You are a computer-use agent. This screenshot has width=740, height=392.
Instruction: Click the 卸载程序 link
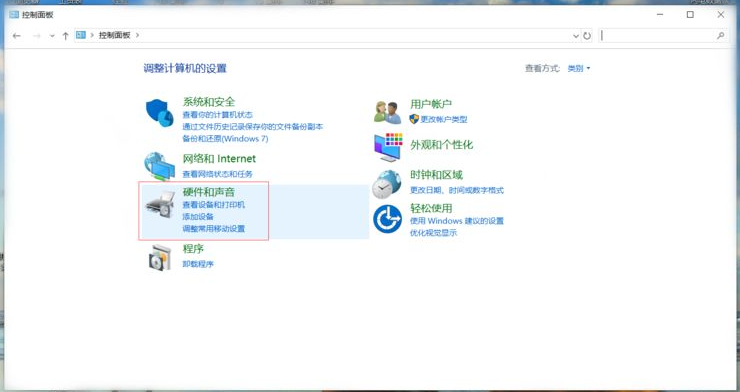click(x=198, y=264)
